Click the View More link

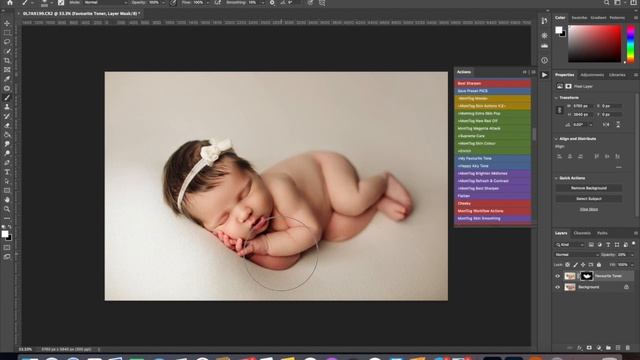589,209
